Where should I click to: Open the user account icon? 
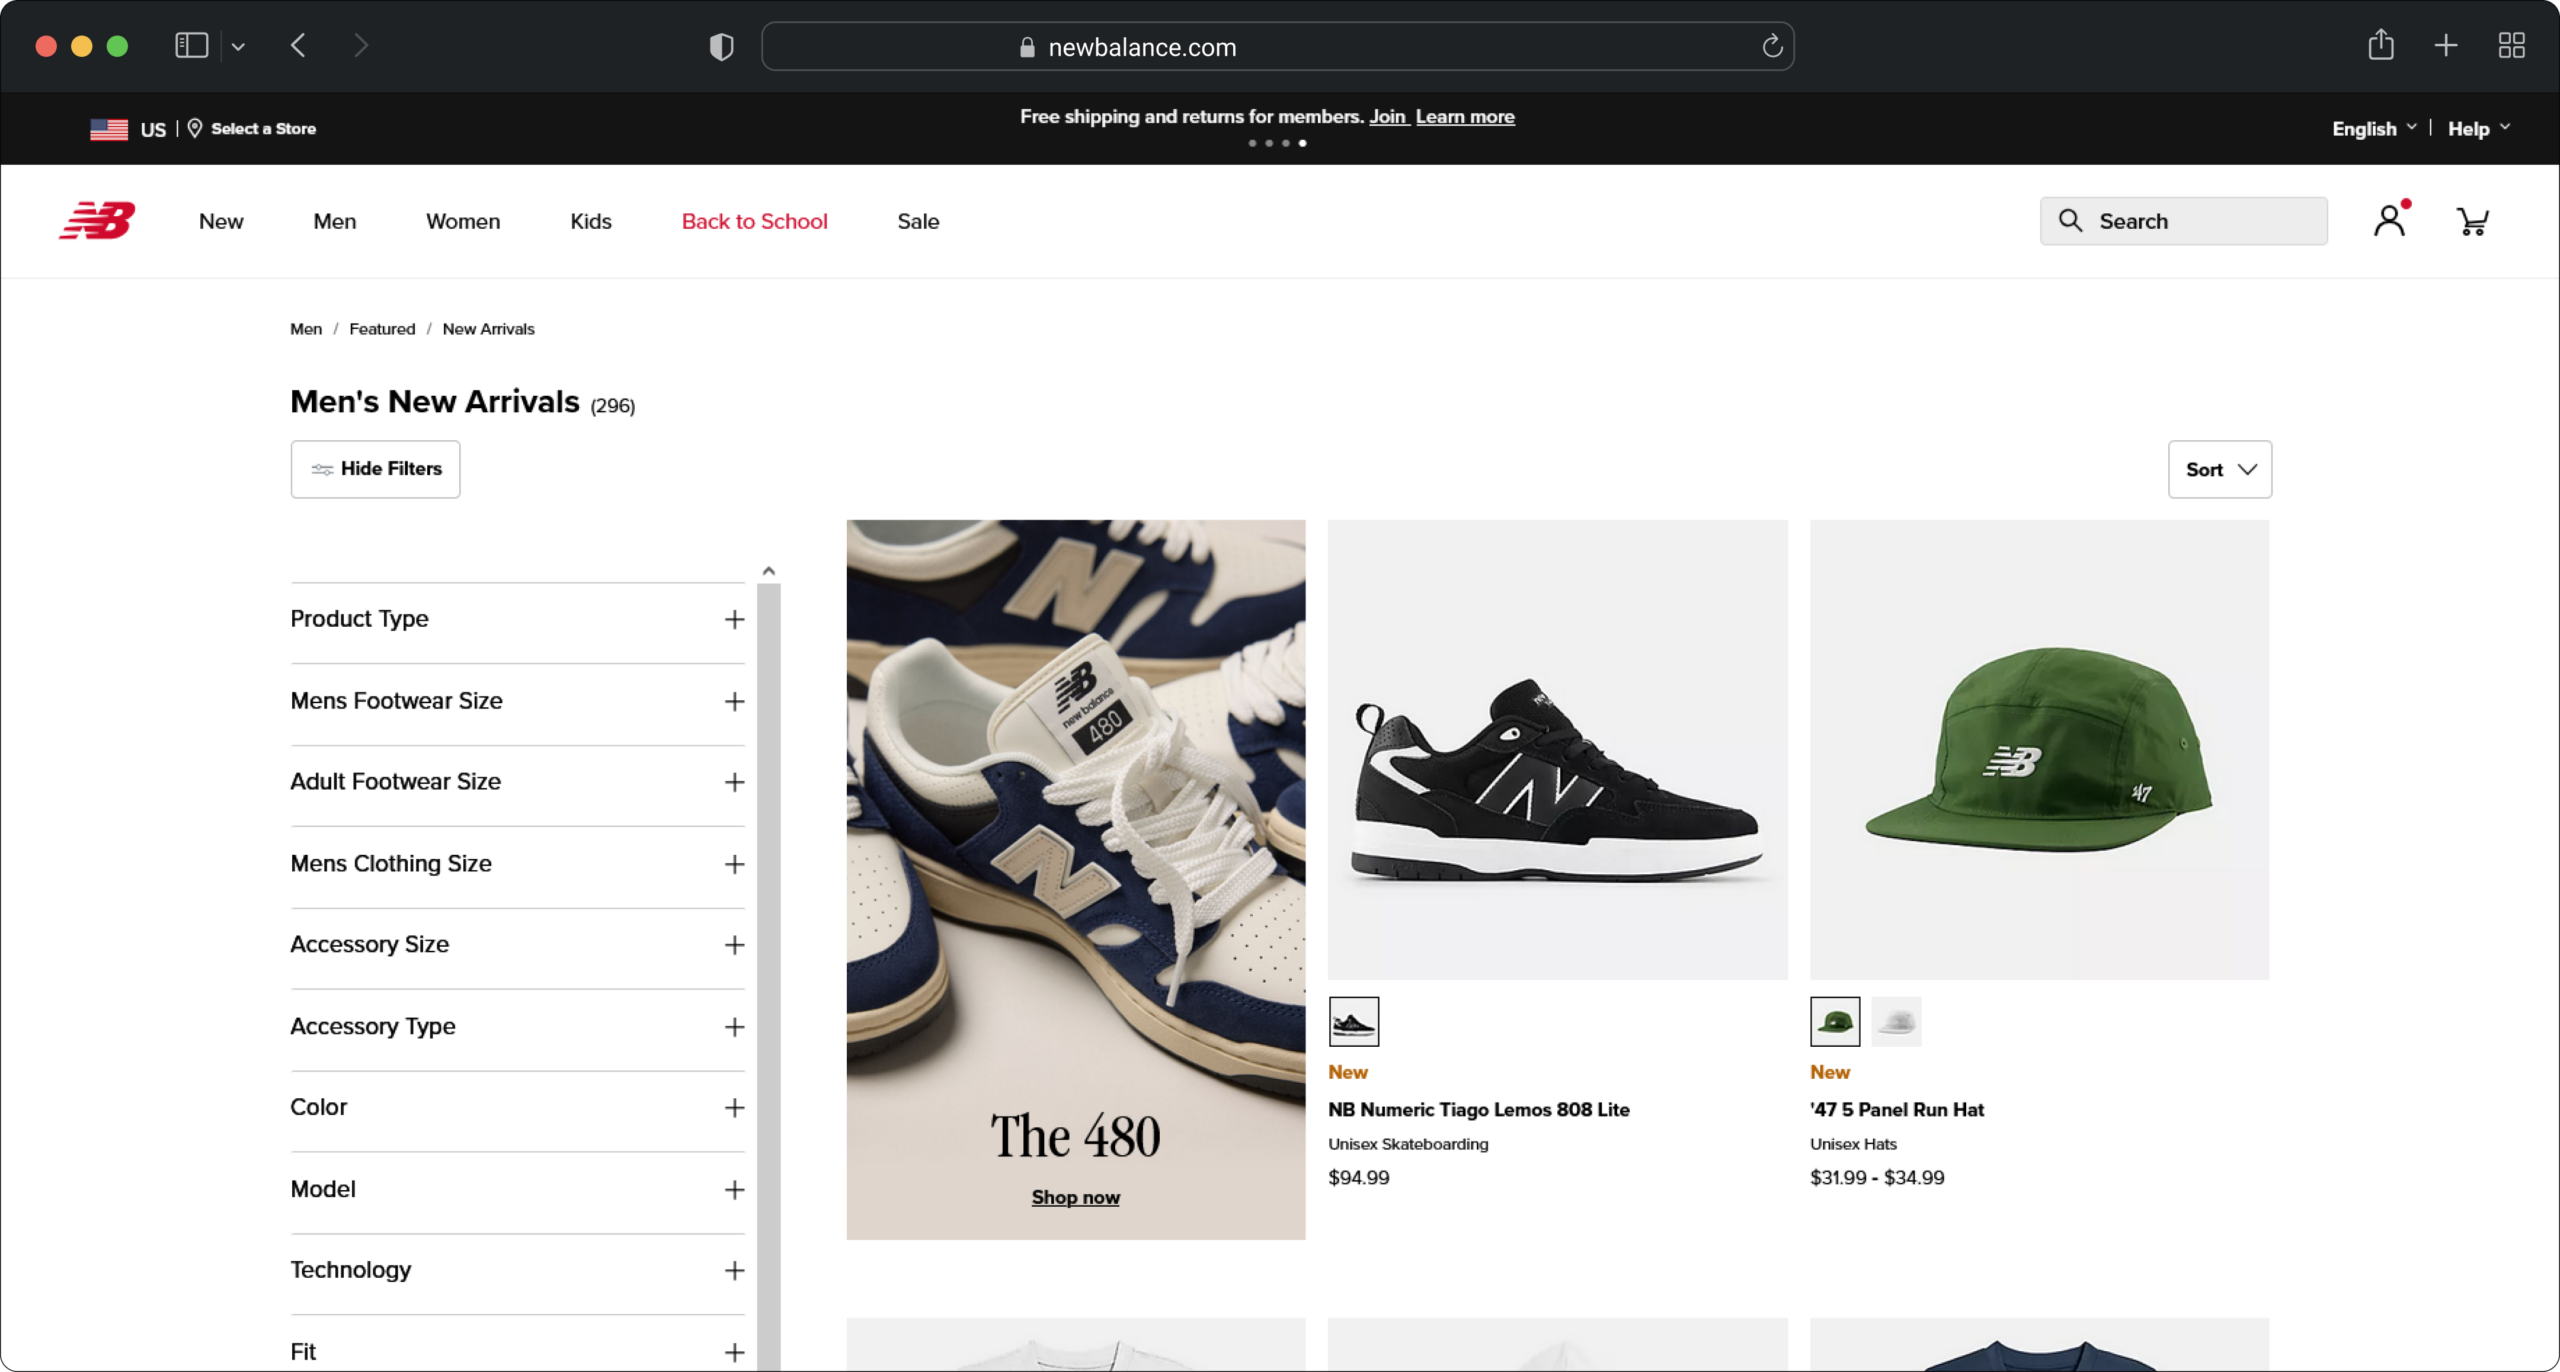click(x=2389, y=220)
